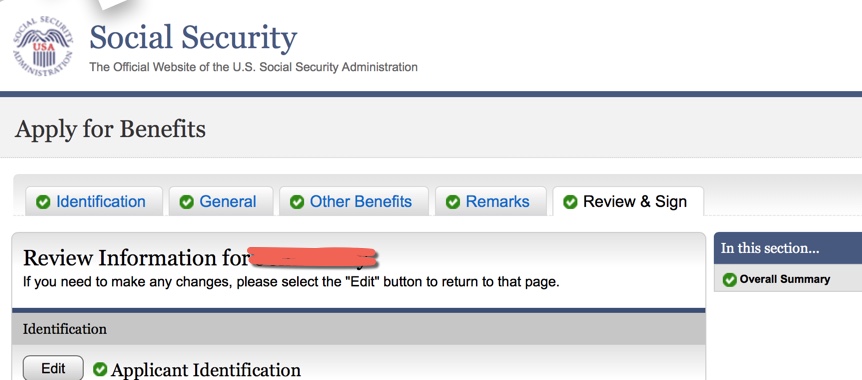Click the green checkmark on Other Benefits tab
The width and height of the screenshot is (862, 380).
(x=297, y=202)
